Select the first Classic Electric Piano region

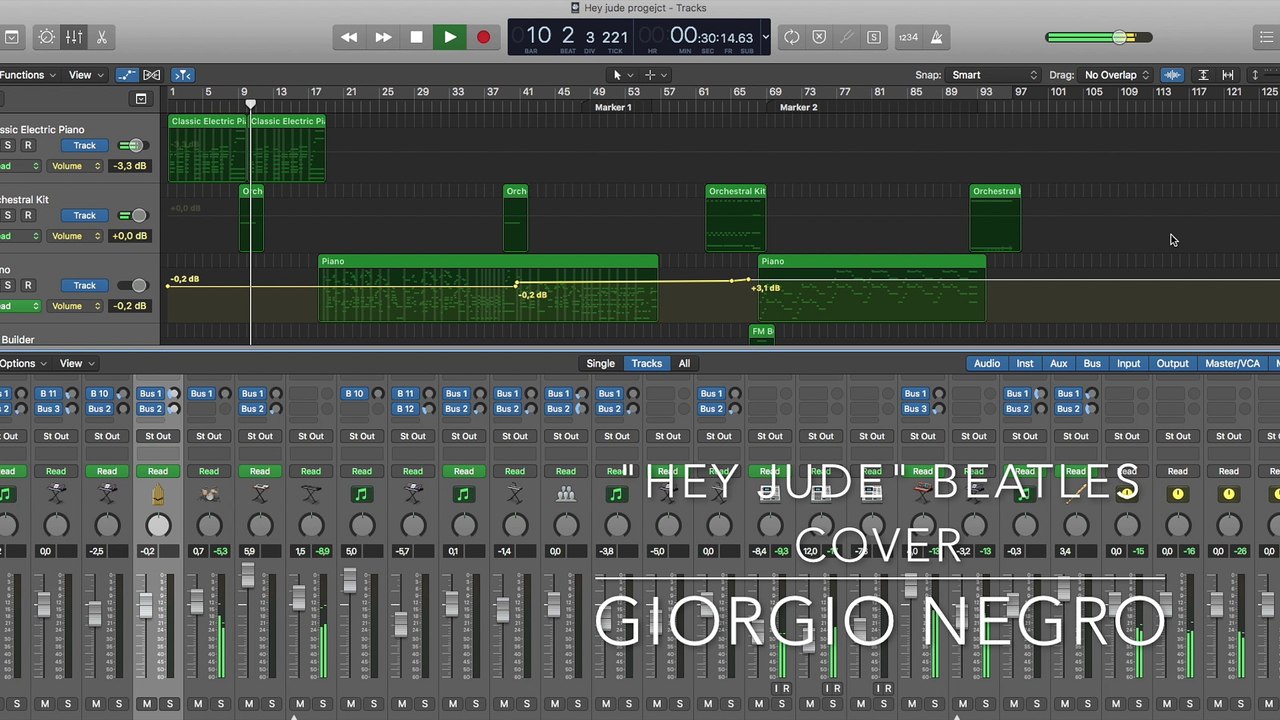pyautogui.click(x=208, y=148)
